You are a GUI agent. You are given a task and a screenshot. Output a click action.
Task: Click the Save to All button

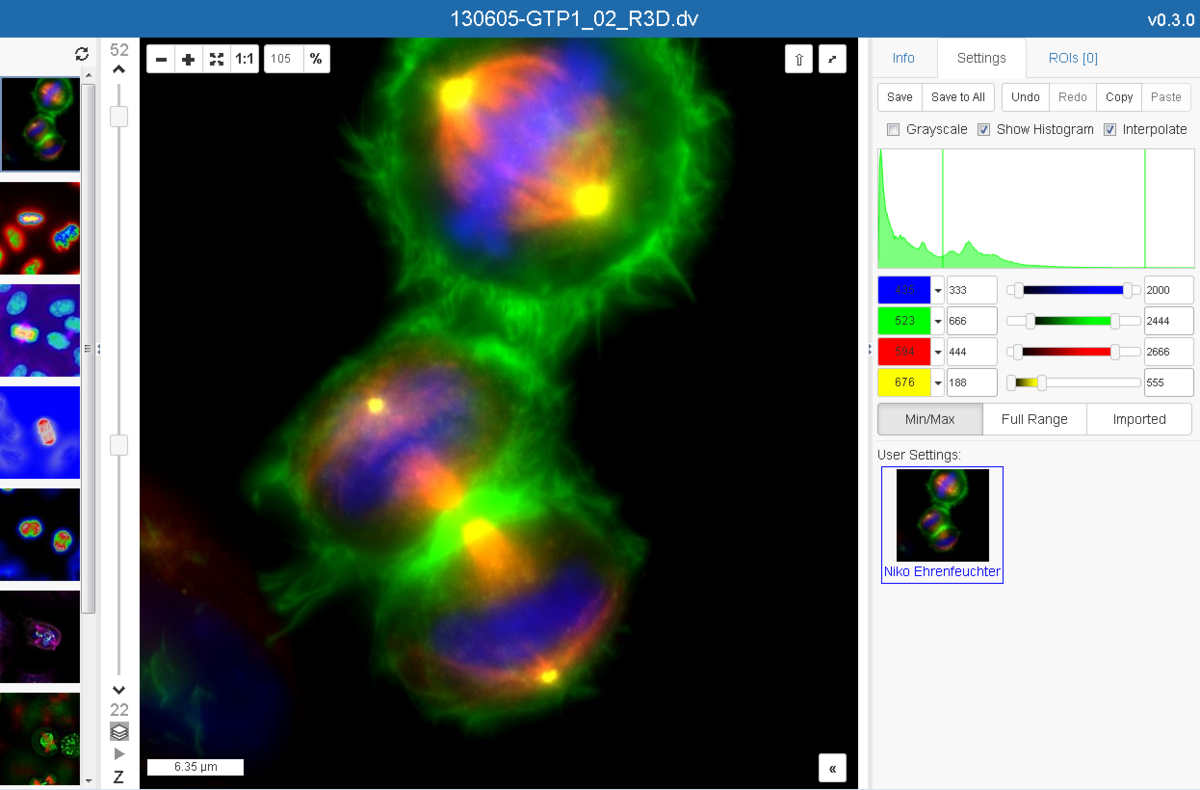(x=957, y=97)
